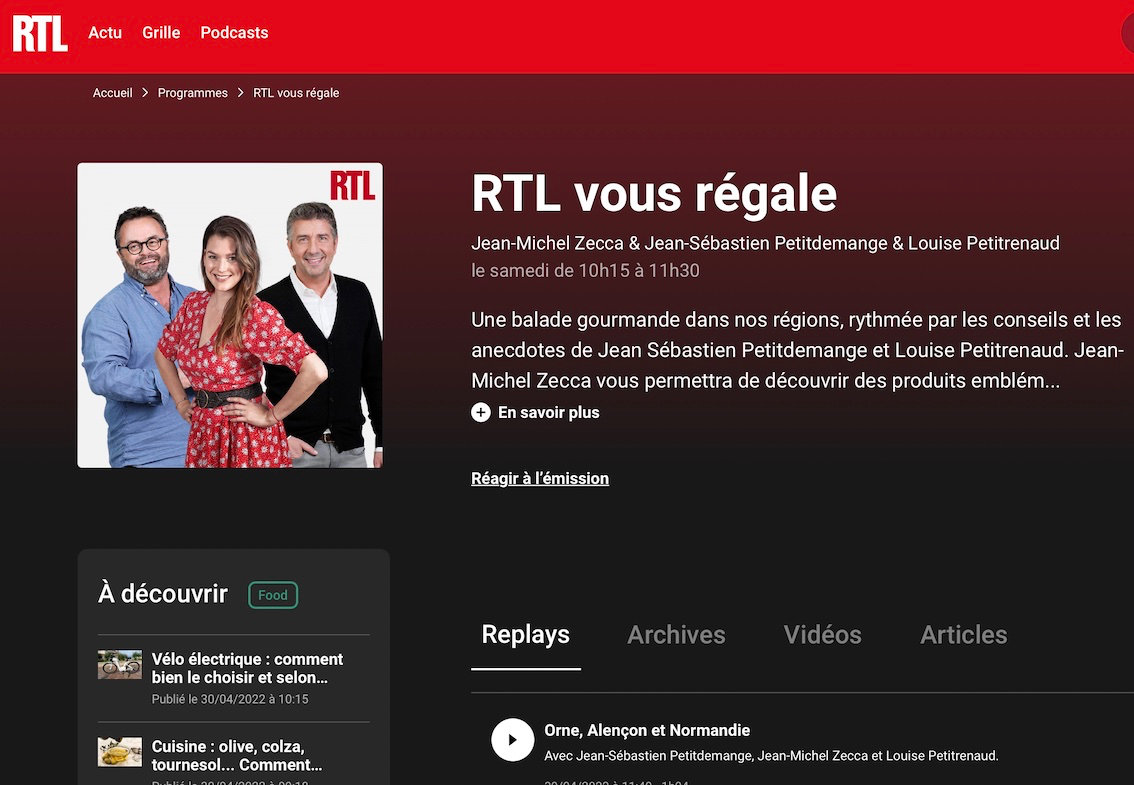The height and width of the screenshot is (785, 1134).
Task: Open the Vélo électrique article thumbnail
Action: tap(120, 664)
